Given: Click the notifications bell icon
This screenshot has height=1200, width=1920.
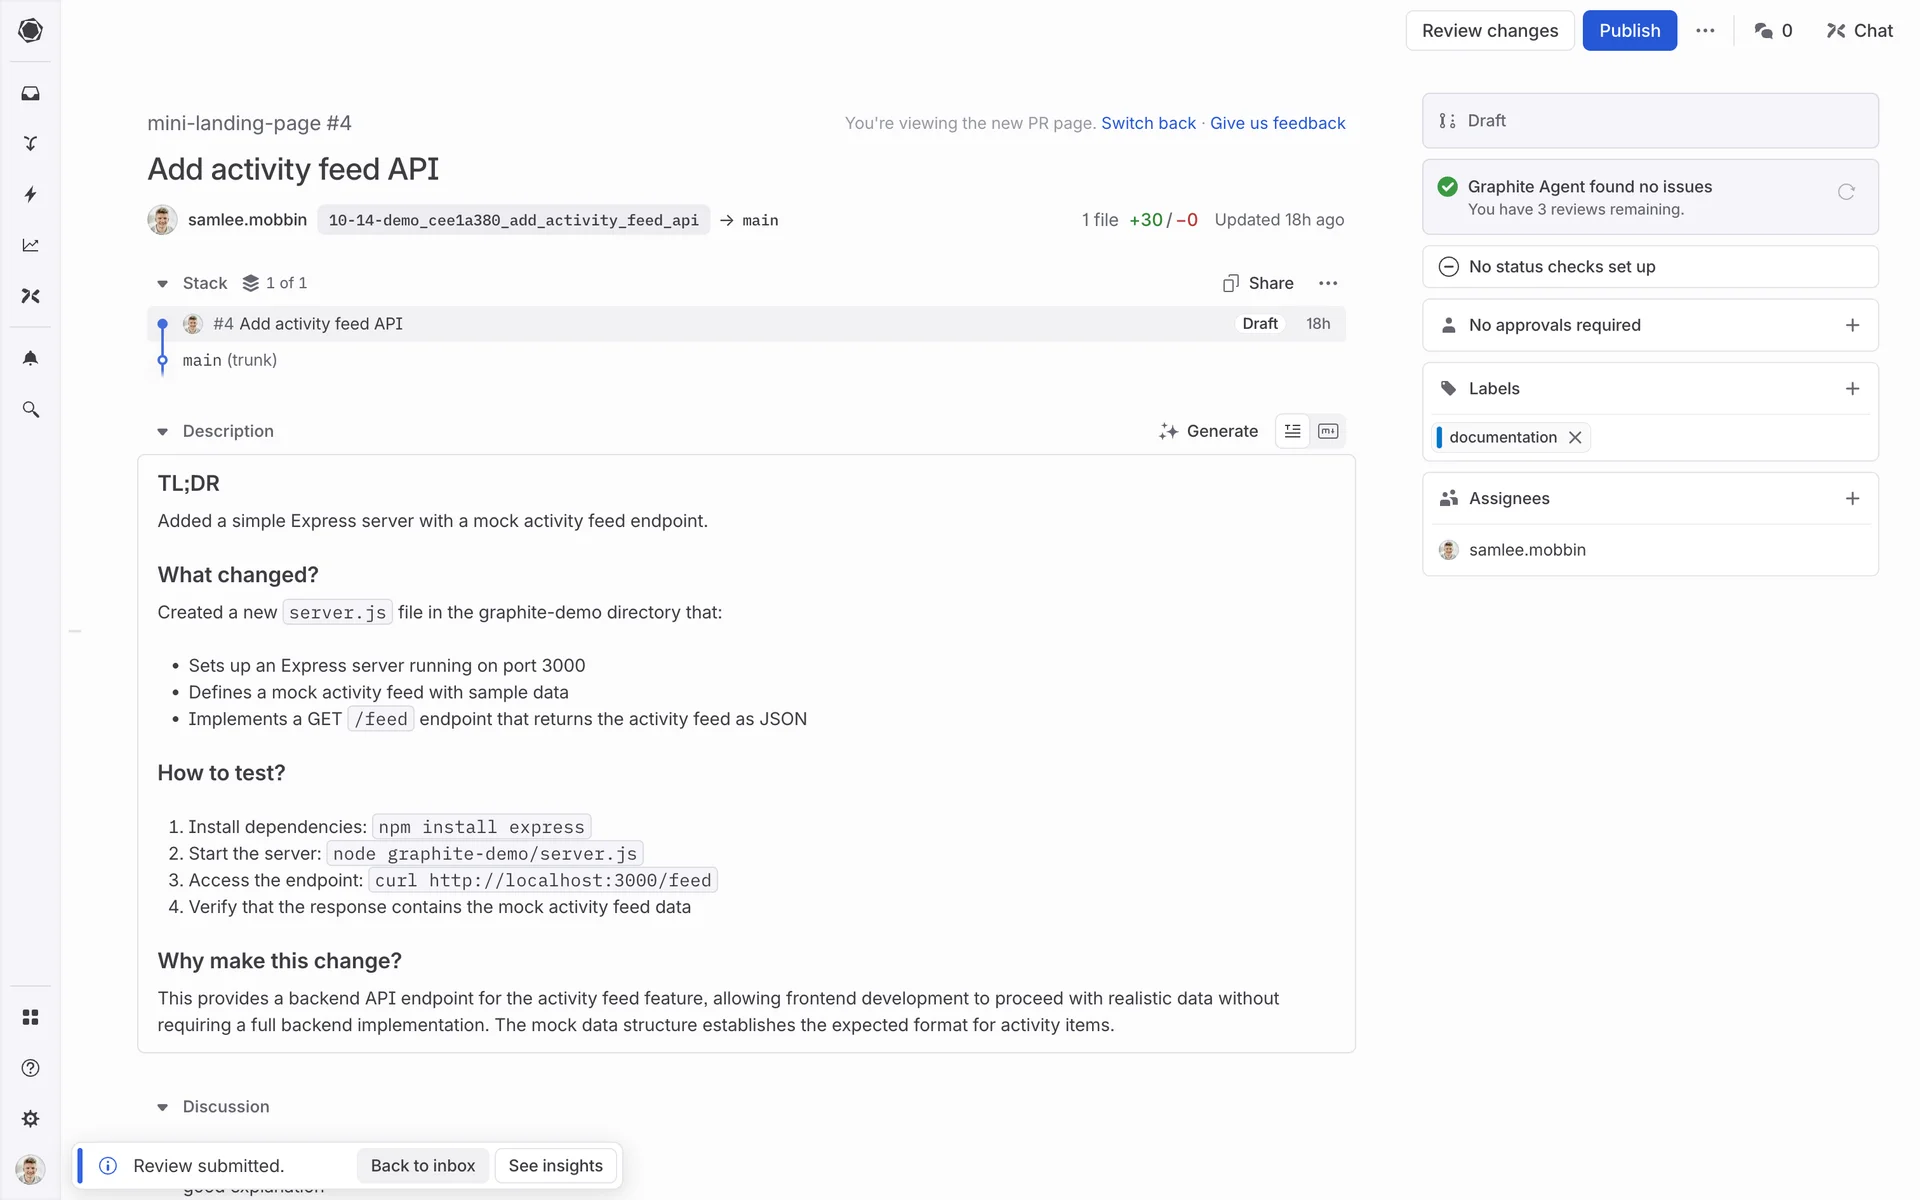Looking at the screenshot, I should (30, 358).
